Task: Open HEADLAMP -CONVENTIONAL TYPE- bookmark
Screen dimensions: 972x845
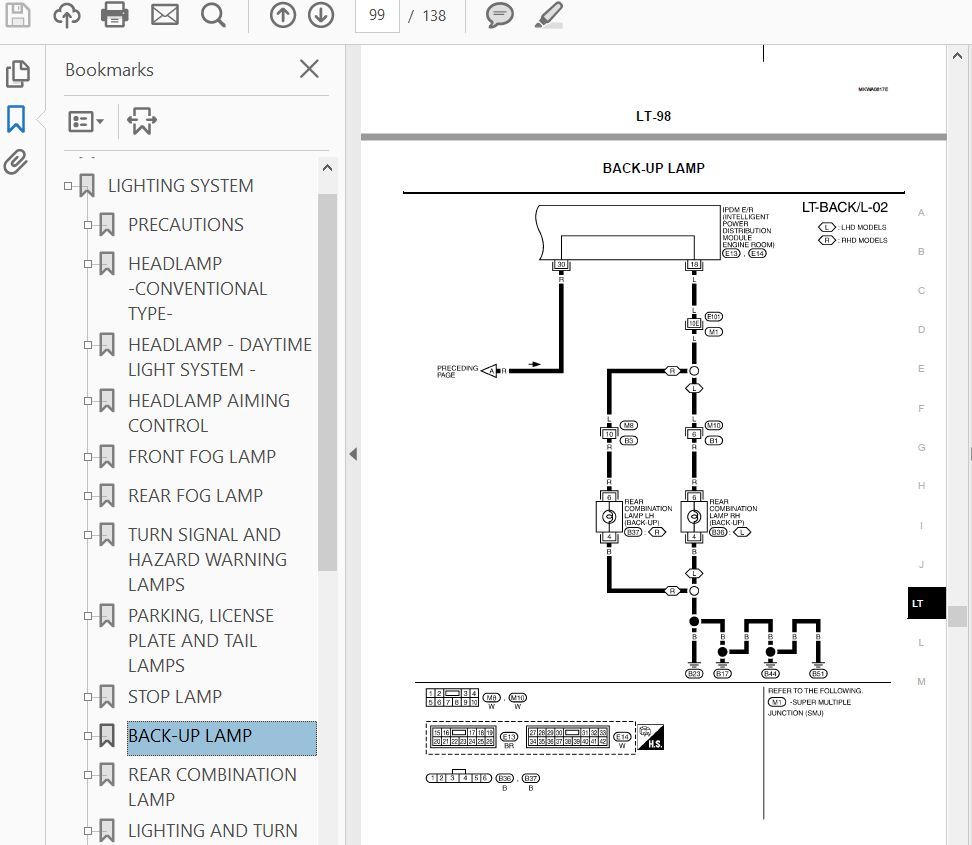Action: click(197, 288)
